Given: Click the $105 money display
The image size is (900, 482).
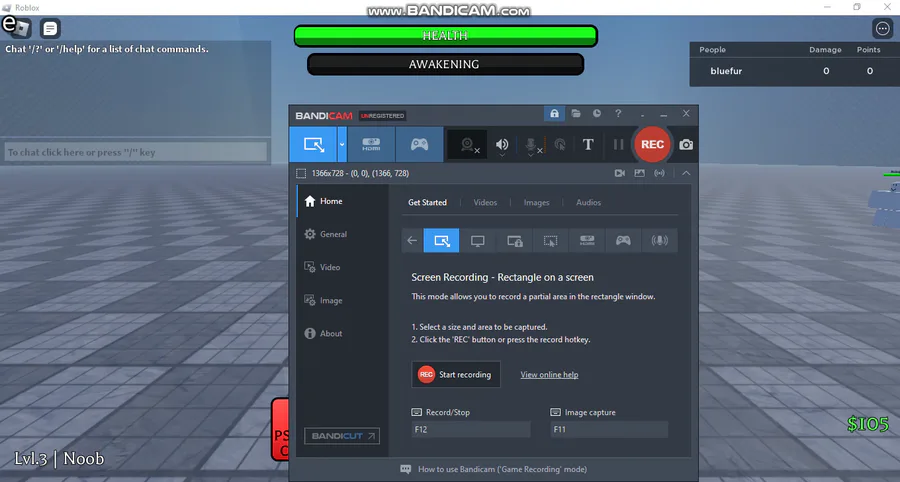Looking at the screenshot, I should tap(868, 424).
